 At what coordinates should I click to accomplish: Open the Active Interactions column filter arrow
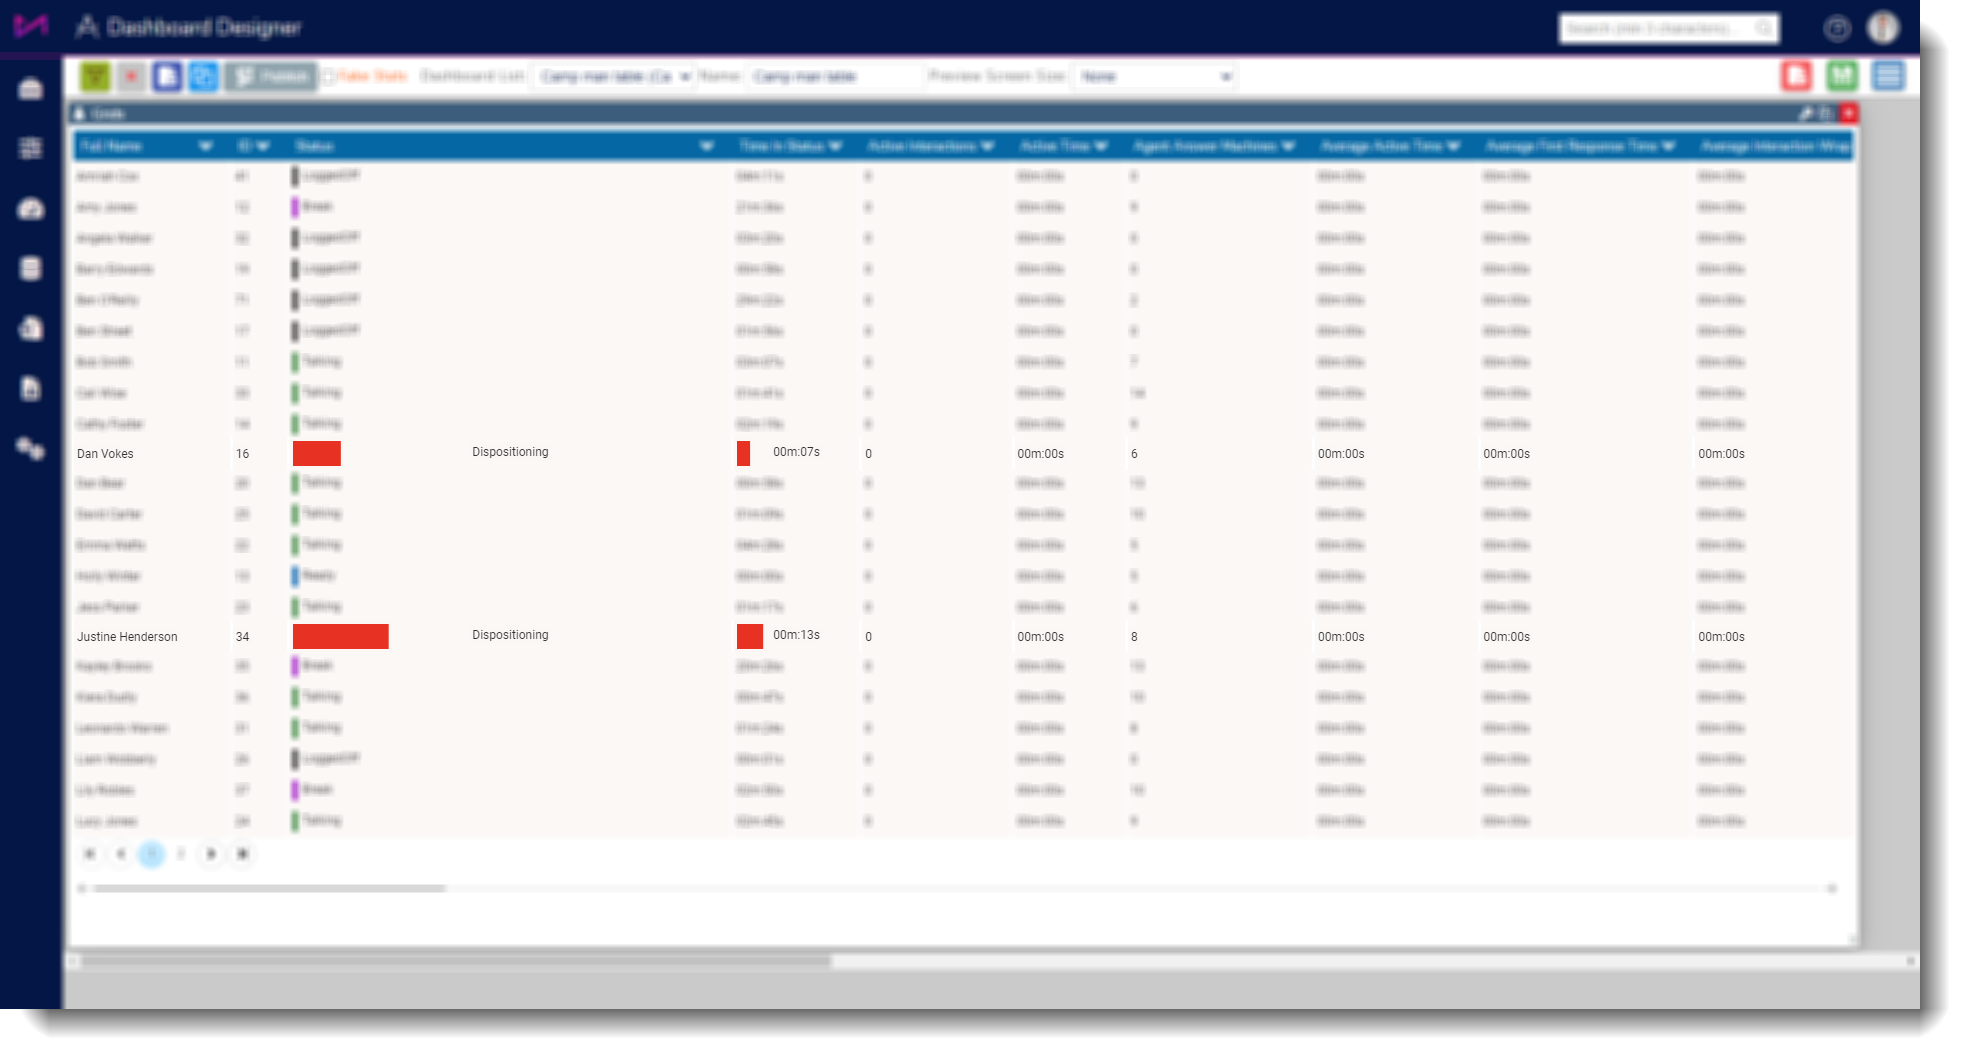[988, 146]
